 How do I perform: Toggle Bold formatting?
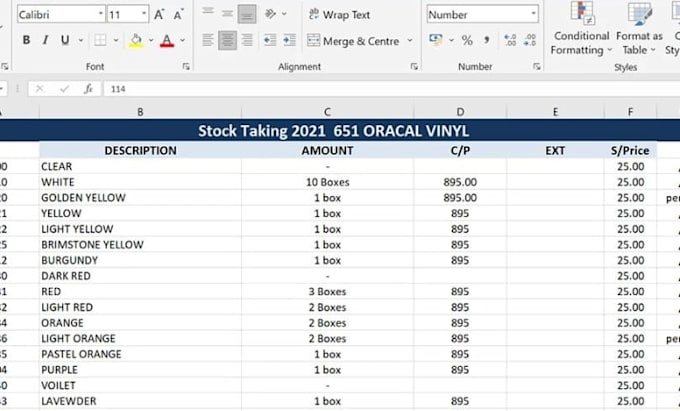tap(26, 40)
